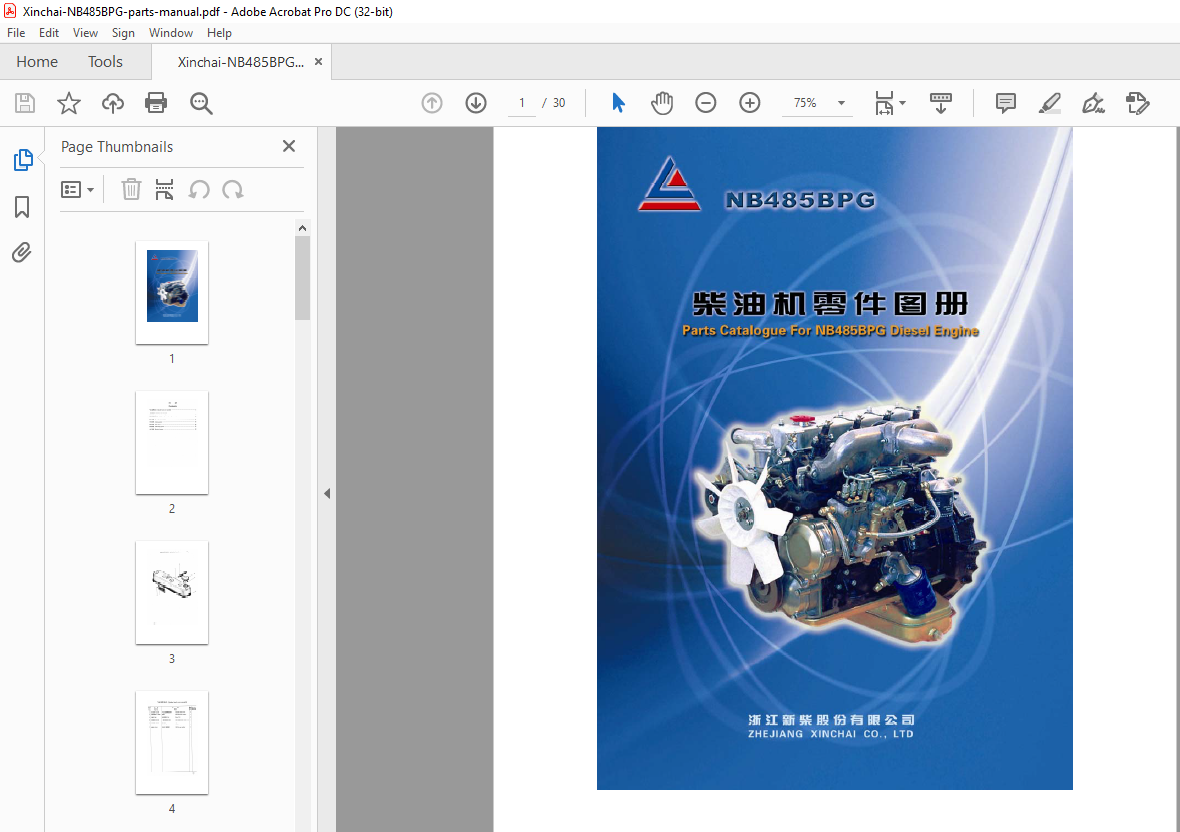Click the thumbnails panel scrollbar handle
This screenshot has height=832, width=1180.
pos(303,278)
